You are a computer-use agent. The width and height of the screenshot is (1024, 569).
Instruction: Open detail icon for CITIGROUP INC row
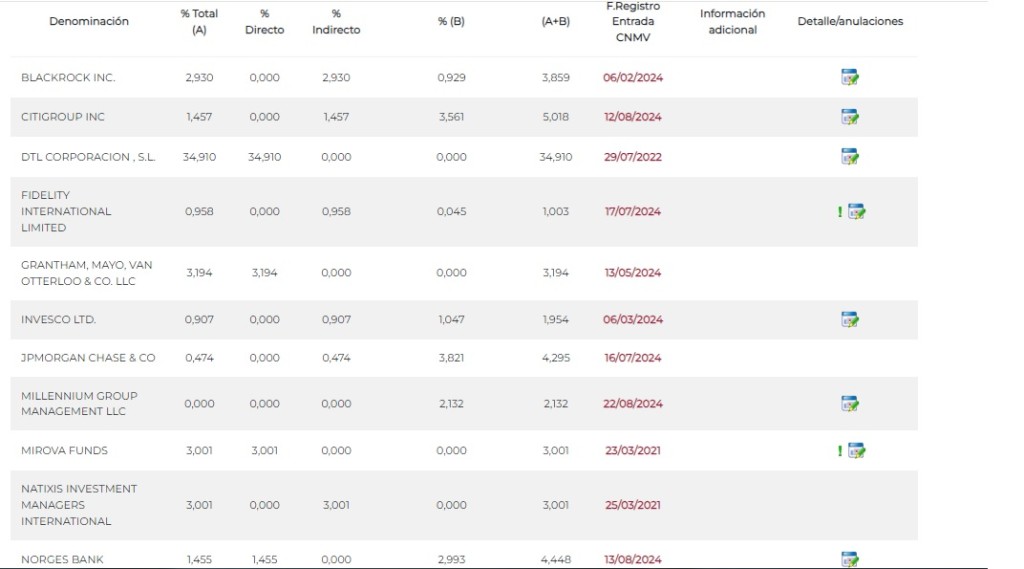click(x=850, y=117)
